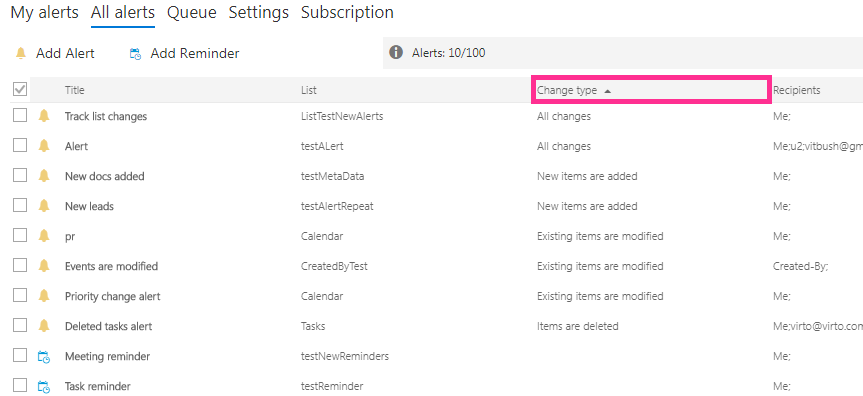Open the alert titled Alert
This screenshot has height=396, width=863.
tap(77, 146)
